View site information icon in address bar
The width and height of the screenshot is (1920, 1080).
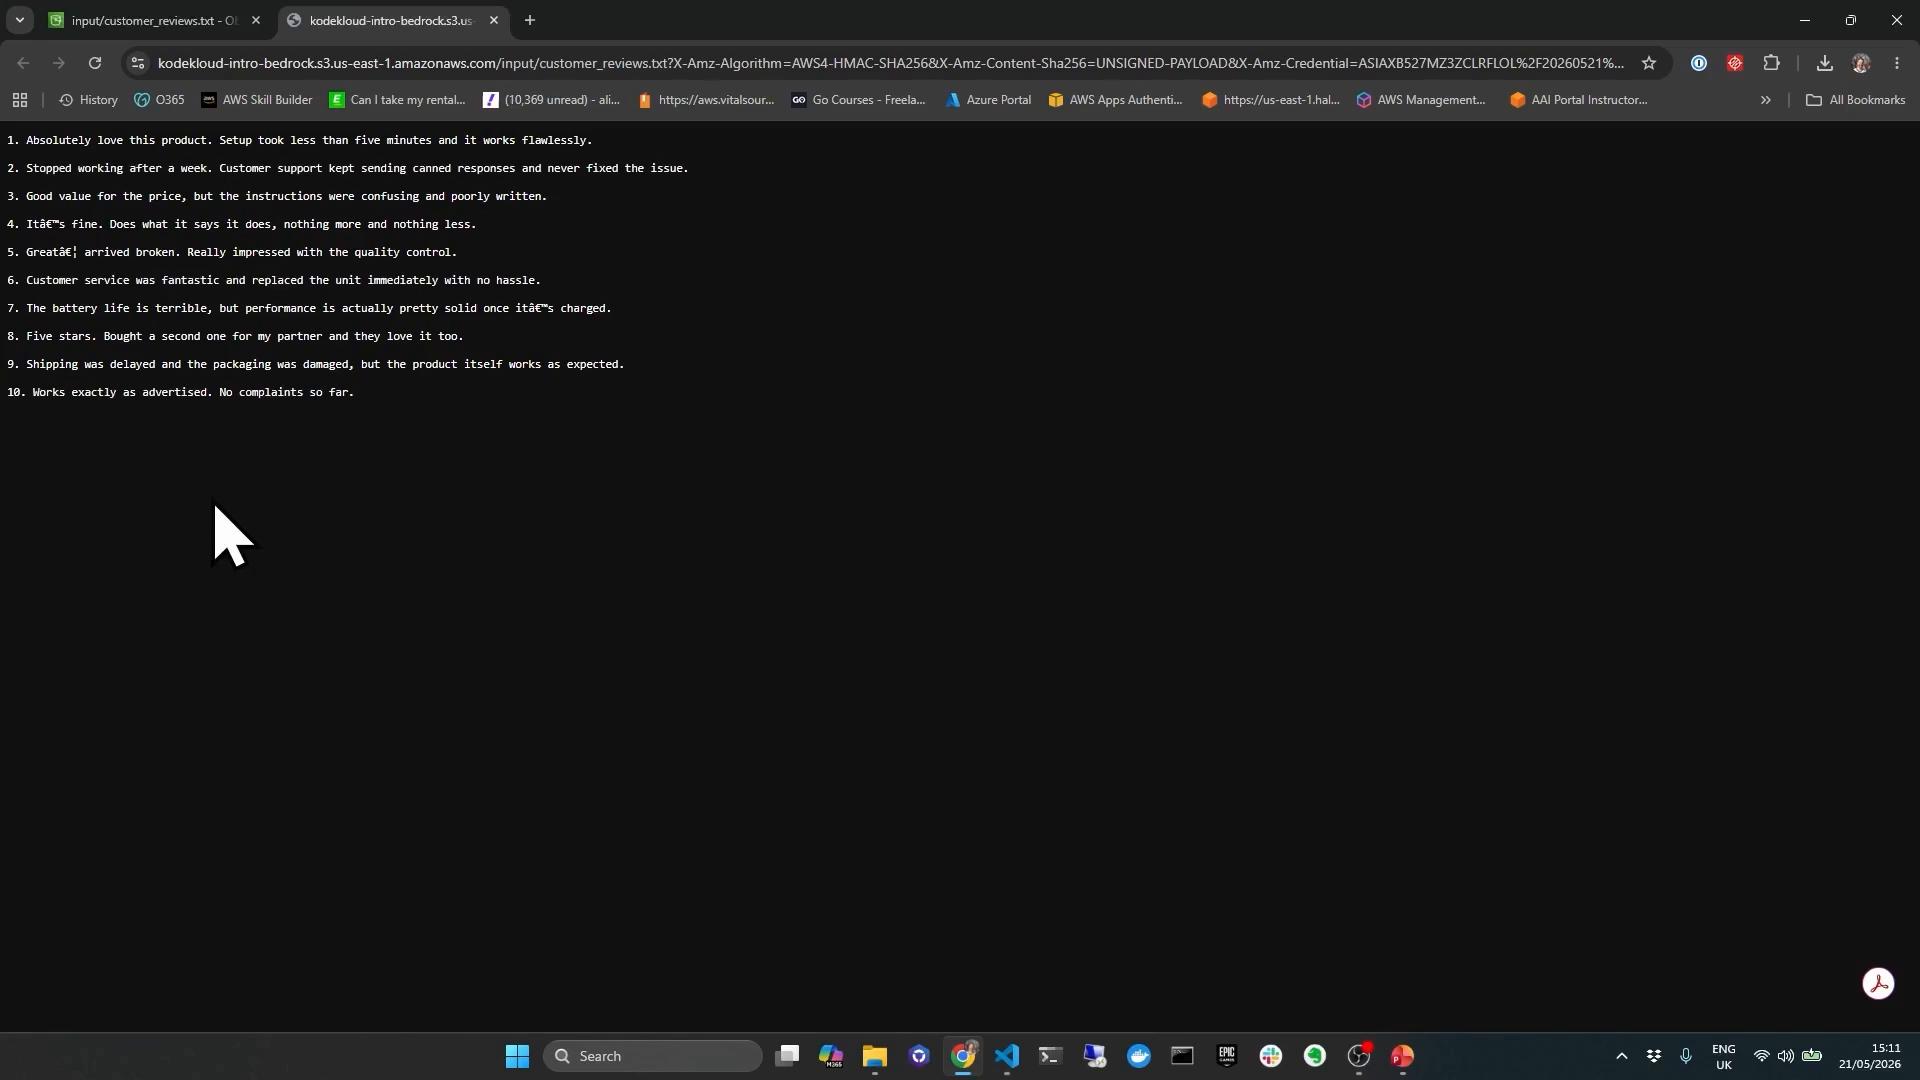click(x=138, y=63)
